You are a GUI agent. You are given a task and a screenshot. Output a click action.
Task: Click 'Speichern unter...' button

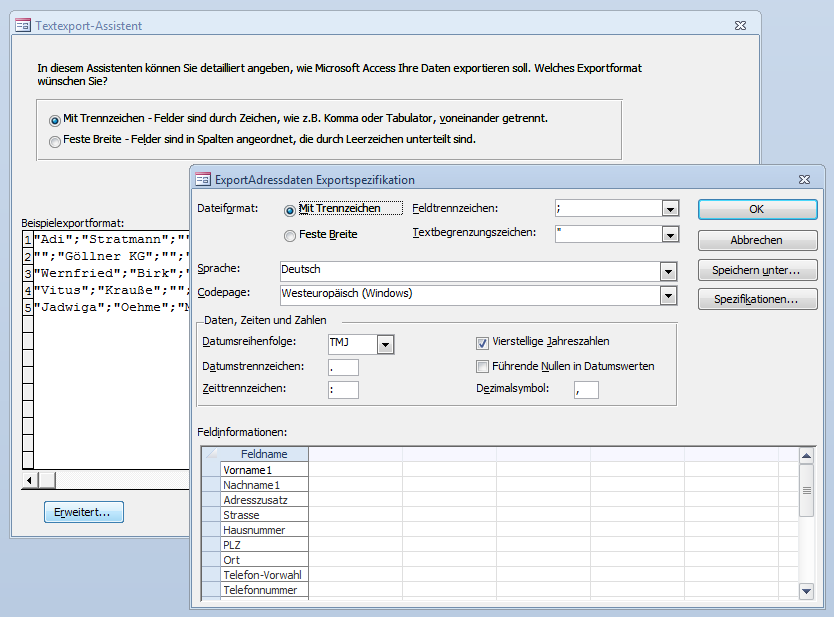[756, 270]
